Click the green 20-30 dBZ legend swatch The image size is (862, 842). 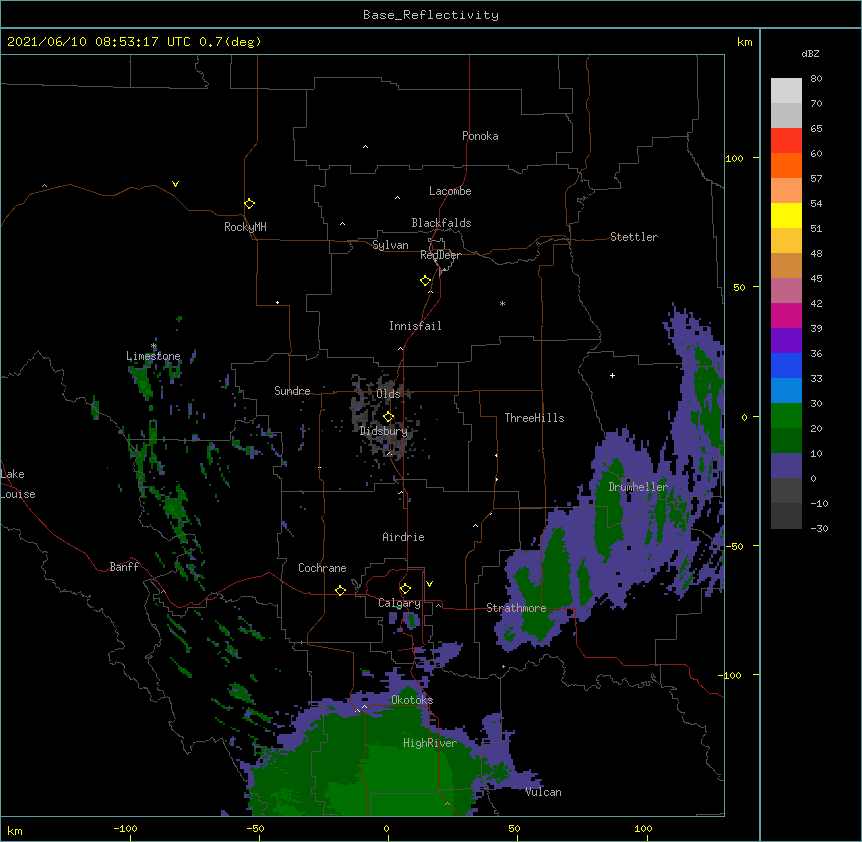[786, 416]
